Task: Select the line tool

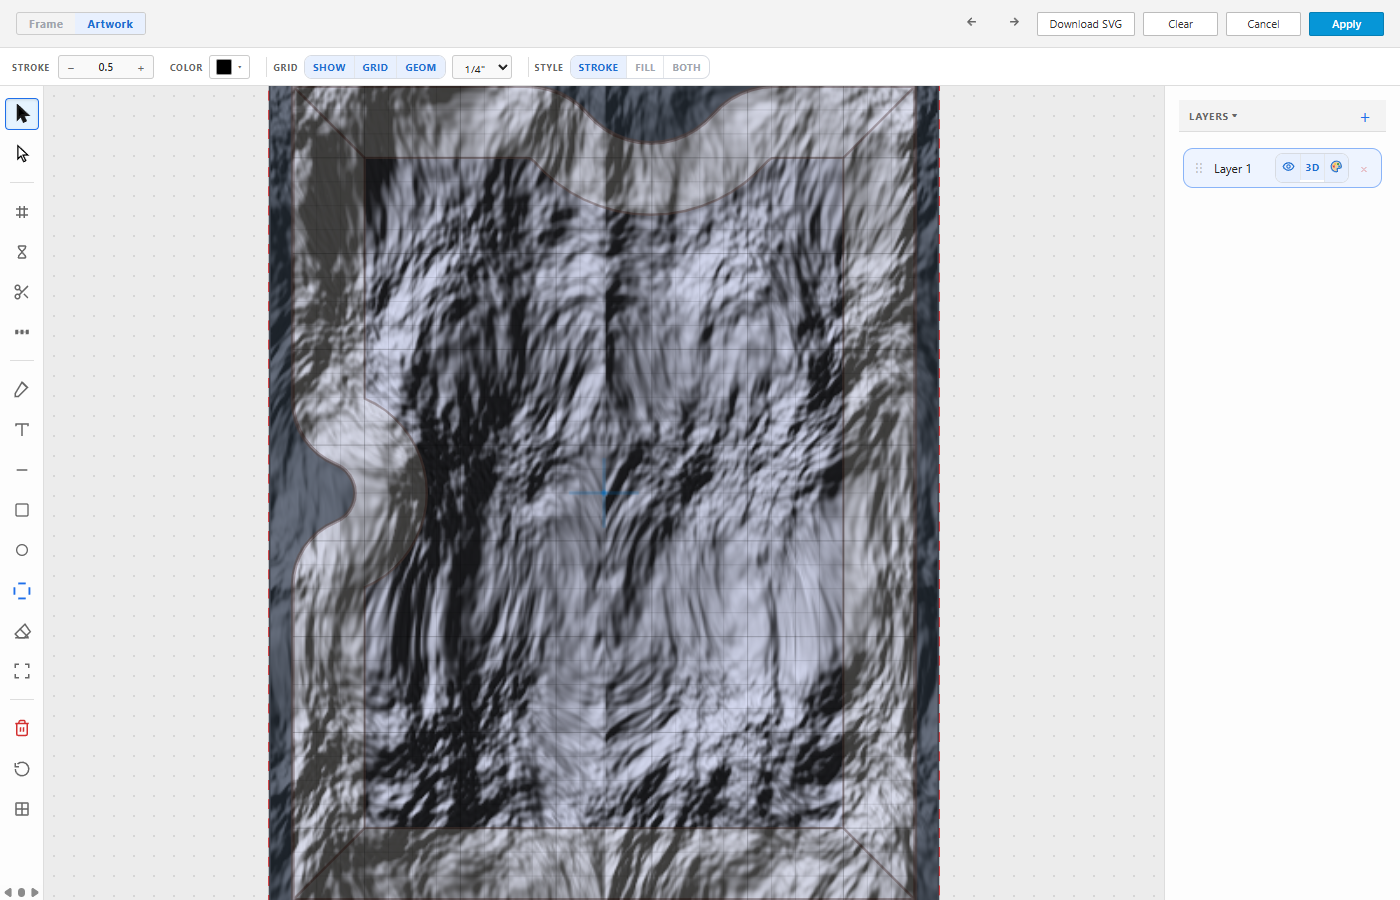Action: tap(22, 470)
